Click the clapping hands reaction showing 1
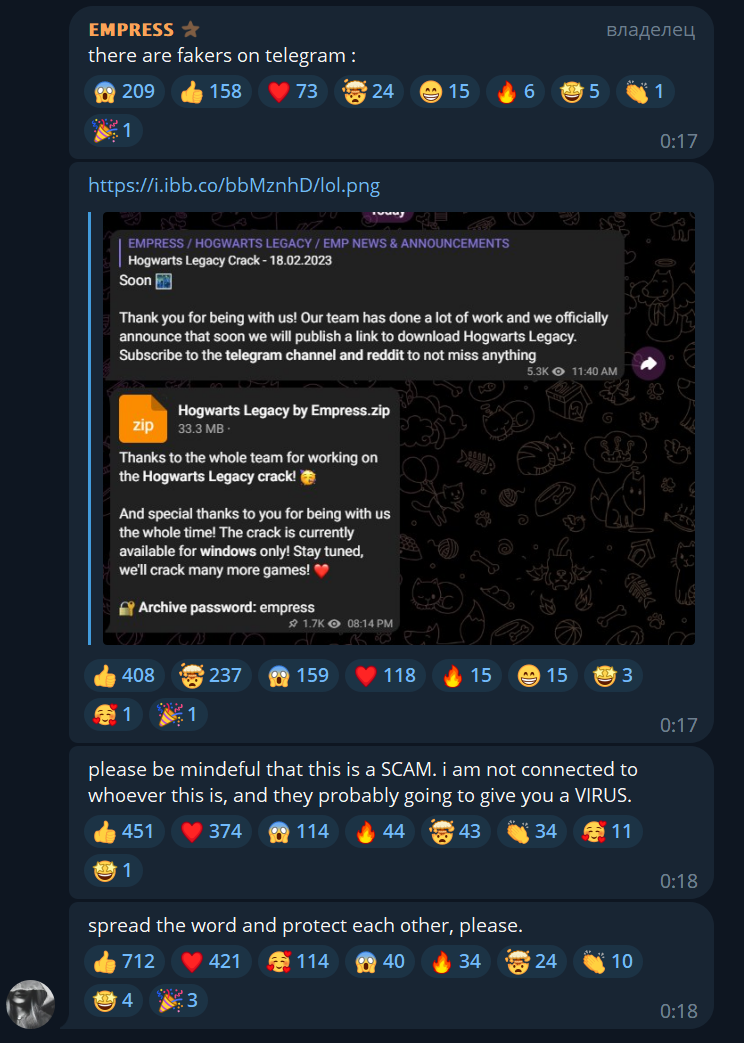 coord(646,91)
